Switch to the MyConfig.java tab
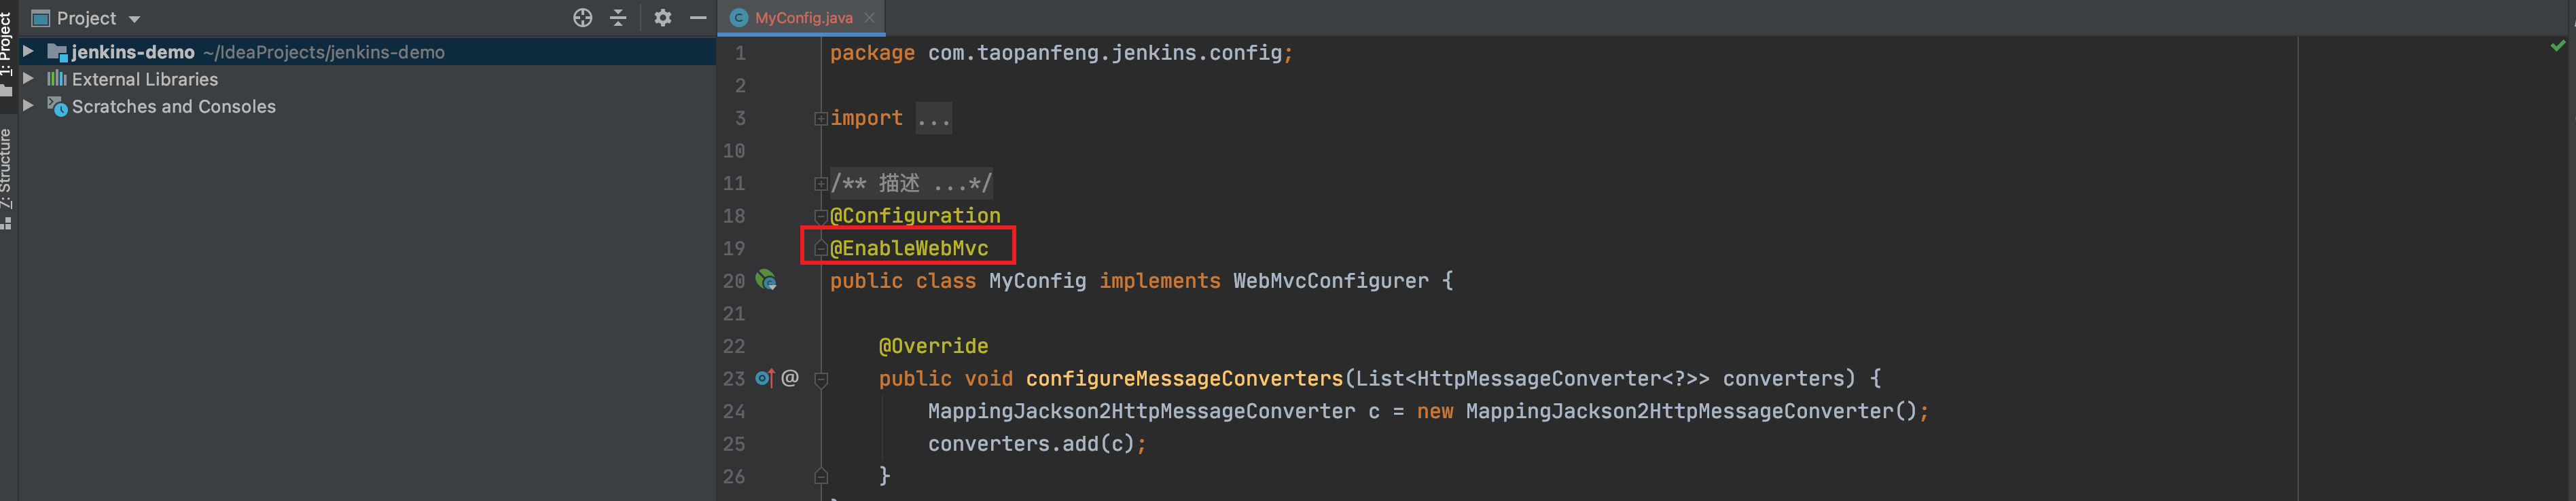2576x501 pixels. (x=803, y=18)
